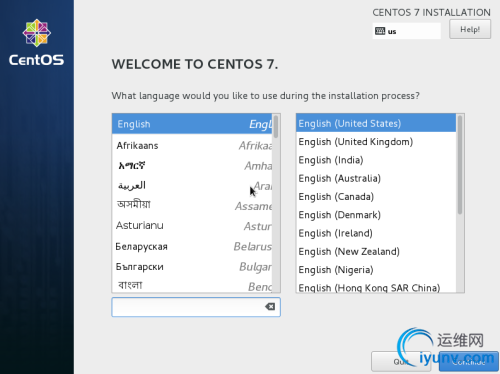Click the language search input field

[x=196, y=307]
